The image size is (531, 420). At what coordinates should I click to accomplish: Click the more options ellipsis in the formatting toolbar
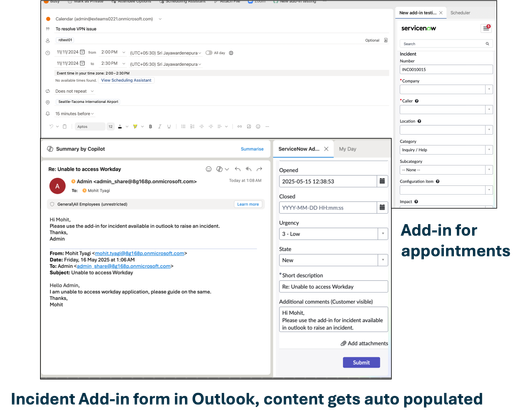[267, 127]
